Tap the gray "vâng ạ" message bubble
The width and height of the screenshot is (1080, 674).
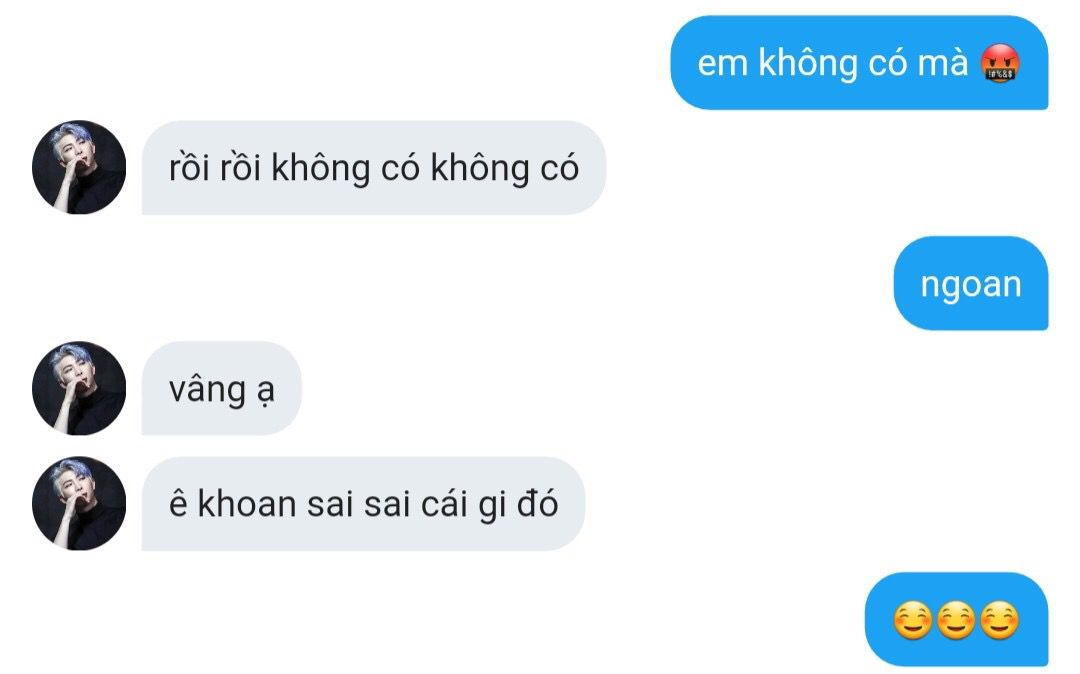(x=221, y=388)
